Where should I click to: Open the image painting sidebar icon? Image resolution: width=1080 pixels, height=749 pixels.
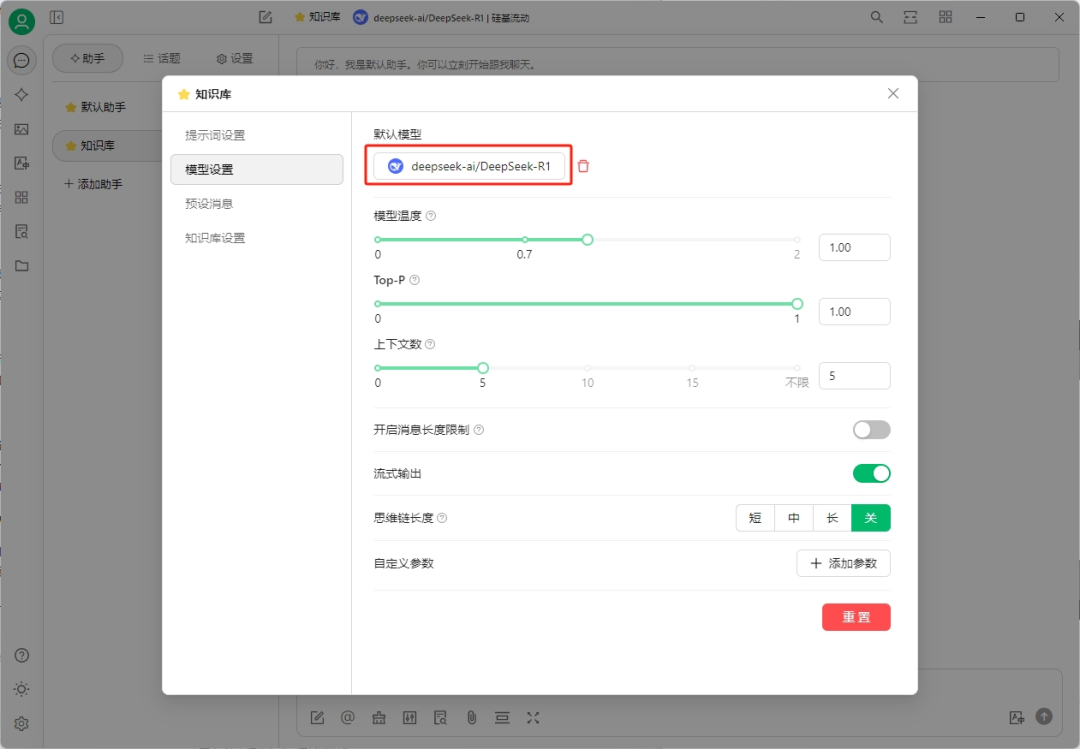click(x=21, y=129)
